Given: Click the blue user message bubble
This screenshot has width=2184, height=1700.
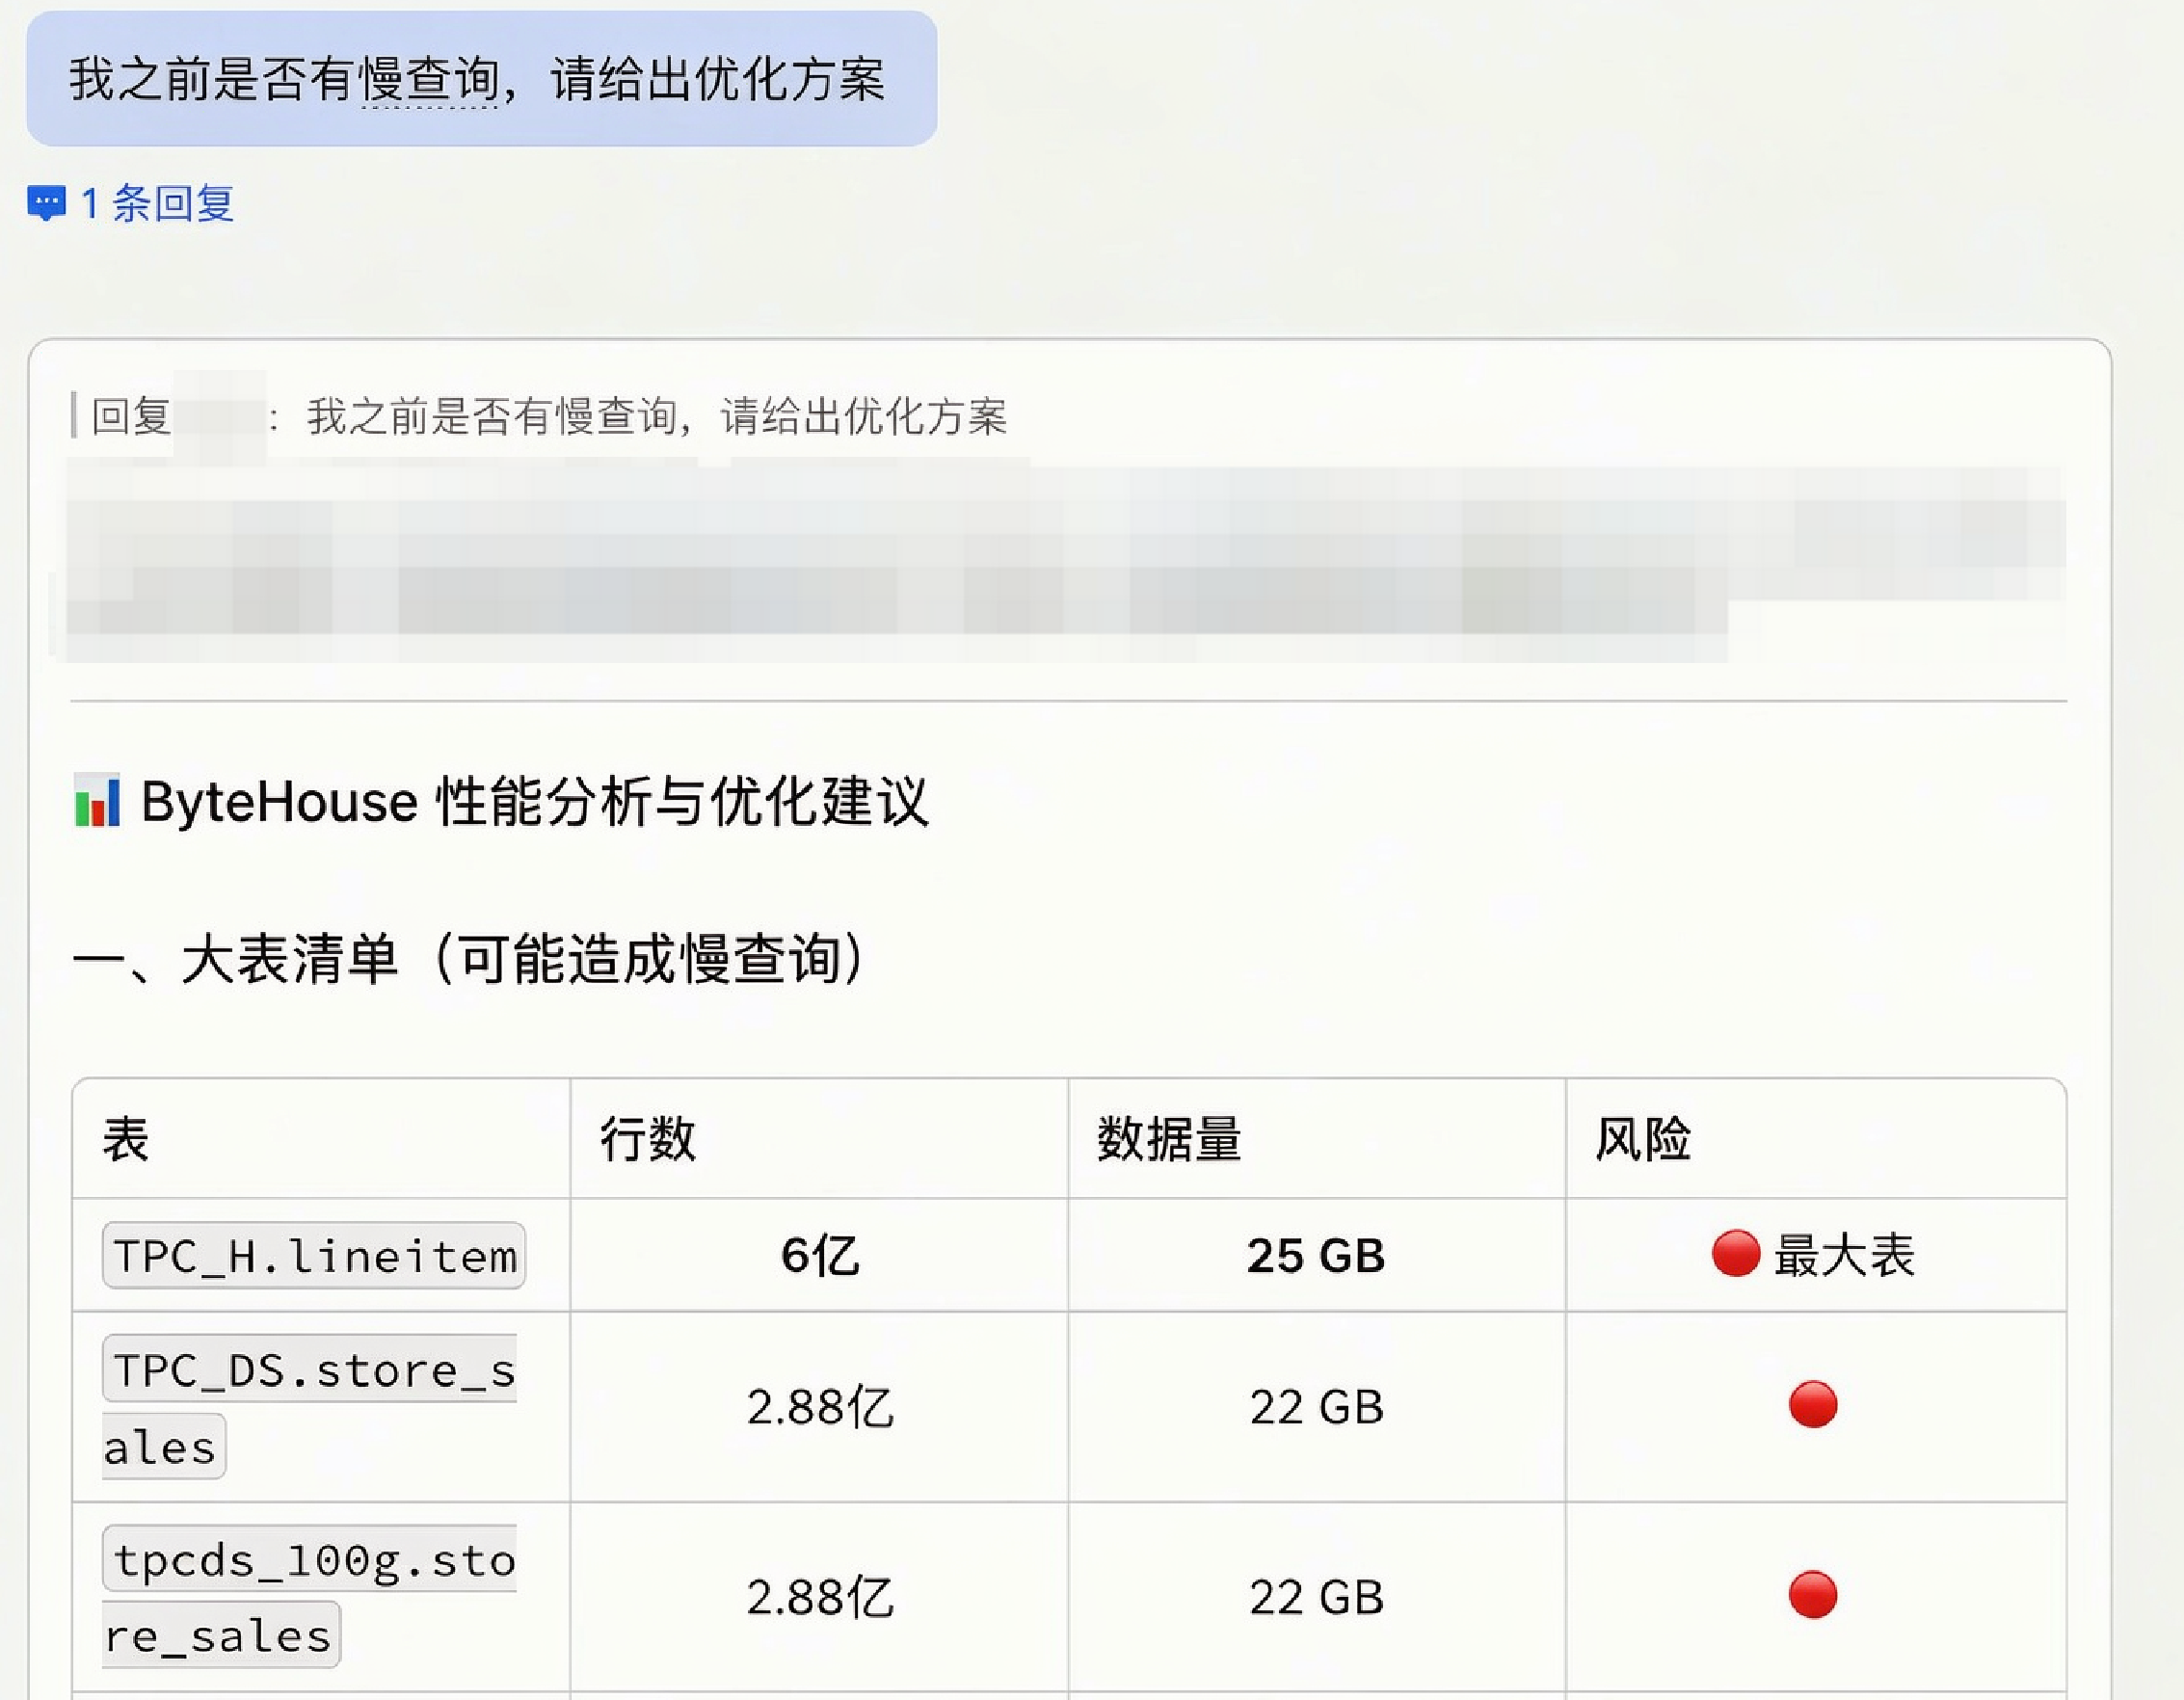Looking at the screenshot, I should click(482, 79).
